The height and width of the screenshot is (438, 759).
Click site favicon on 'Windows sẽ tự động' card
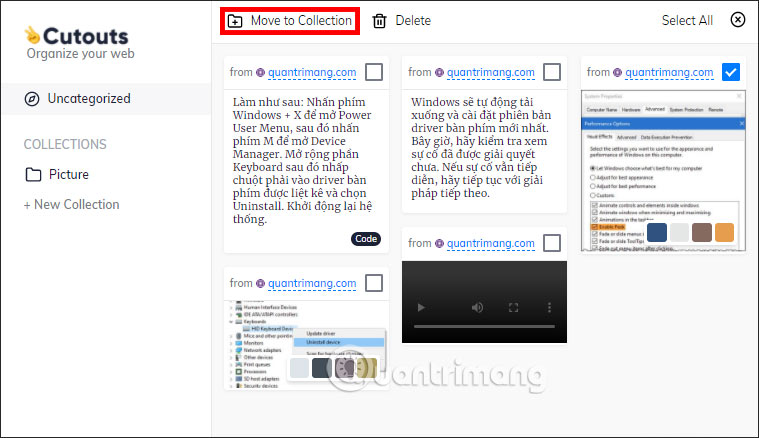[x=439, y=73]
